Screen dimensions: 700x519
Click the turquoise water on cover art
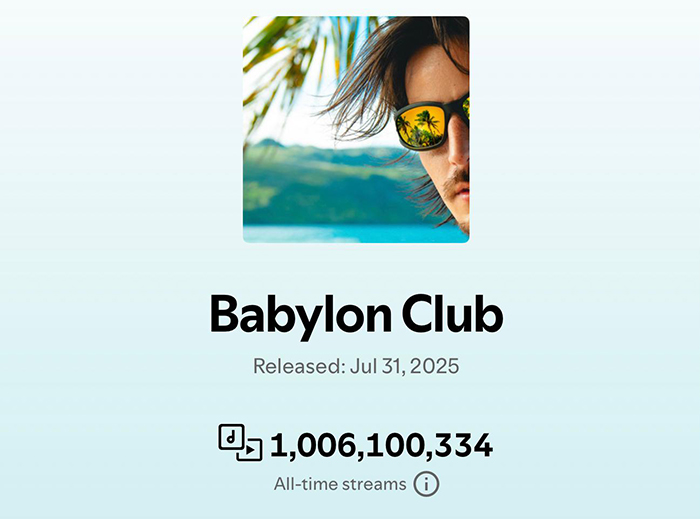point(348,233)
